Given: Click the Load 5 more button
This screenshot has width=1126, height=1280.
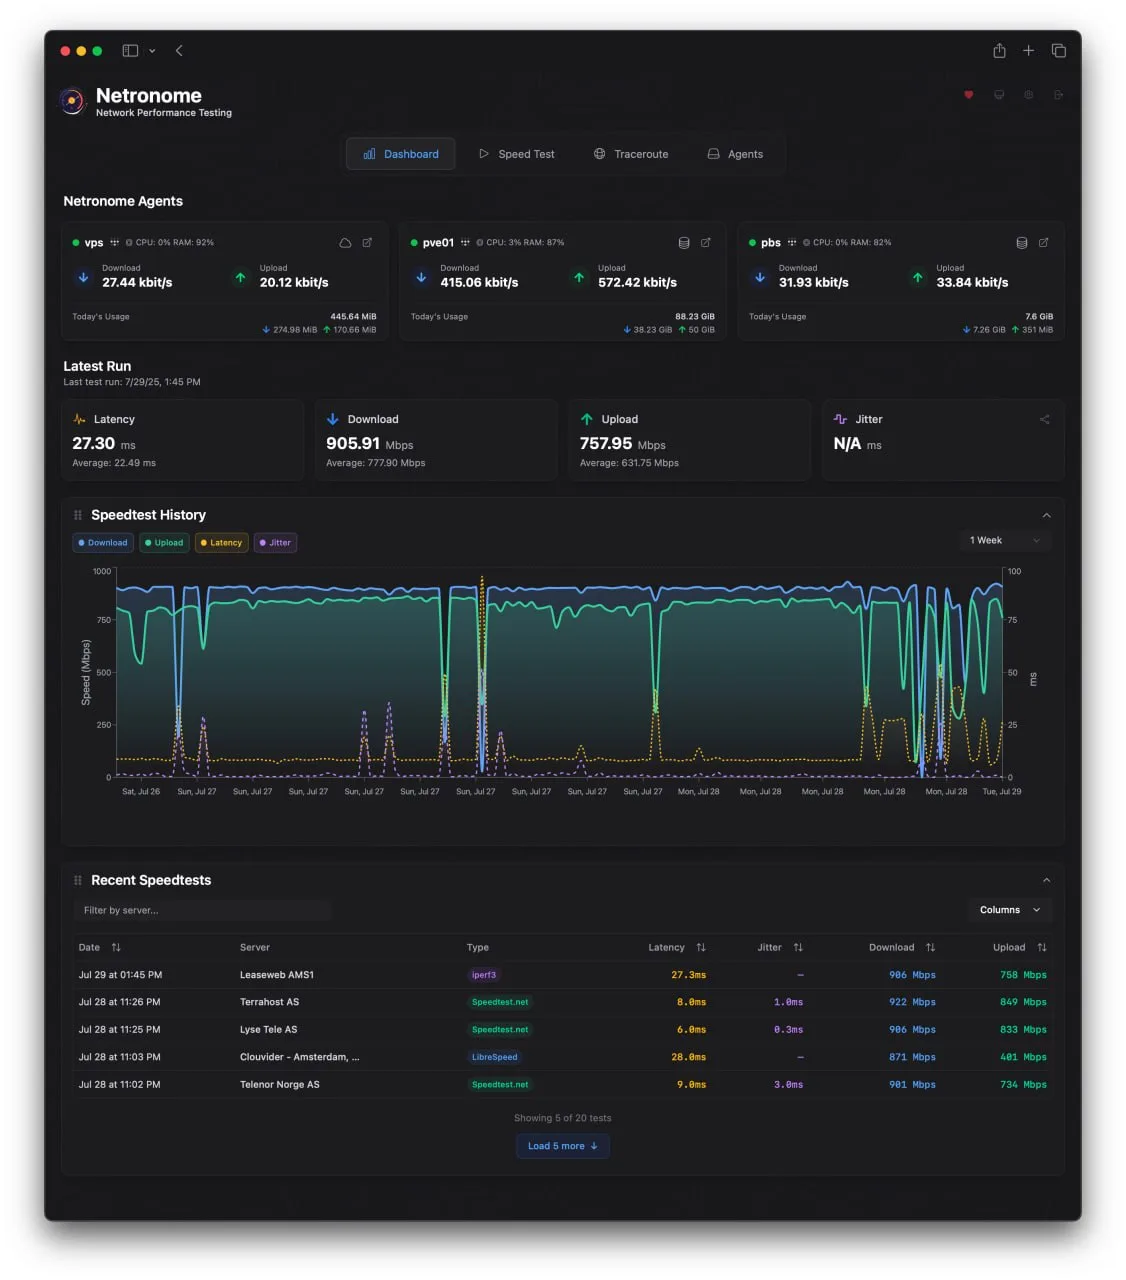Looking at the screenshot, I should (563, 1146).
